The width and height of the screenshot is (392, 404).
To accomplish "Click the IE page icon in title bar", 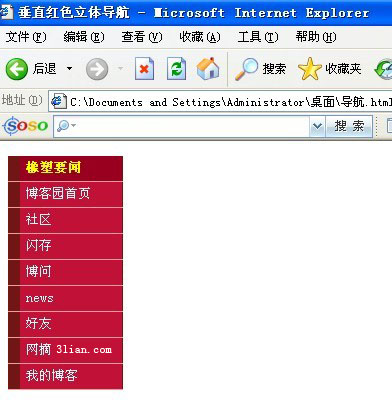I will click(6, 13).
